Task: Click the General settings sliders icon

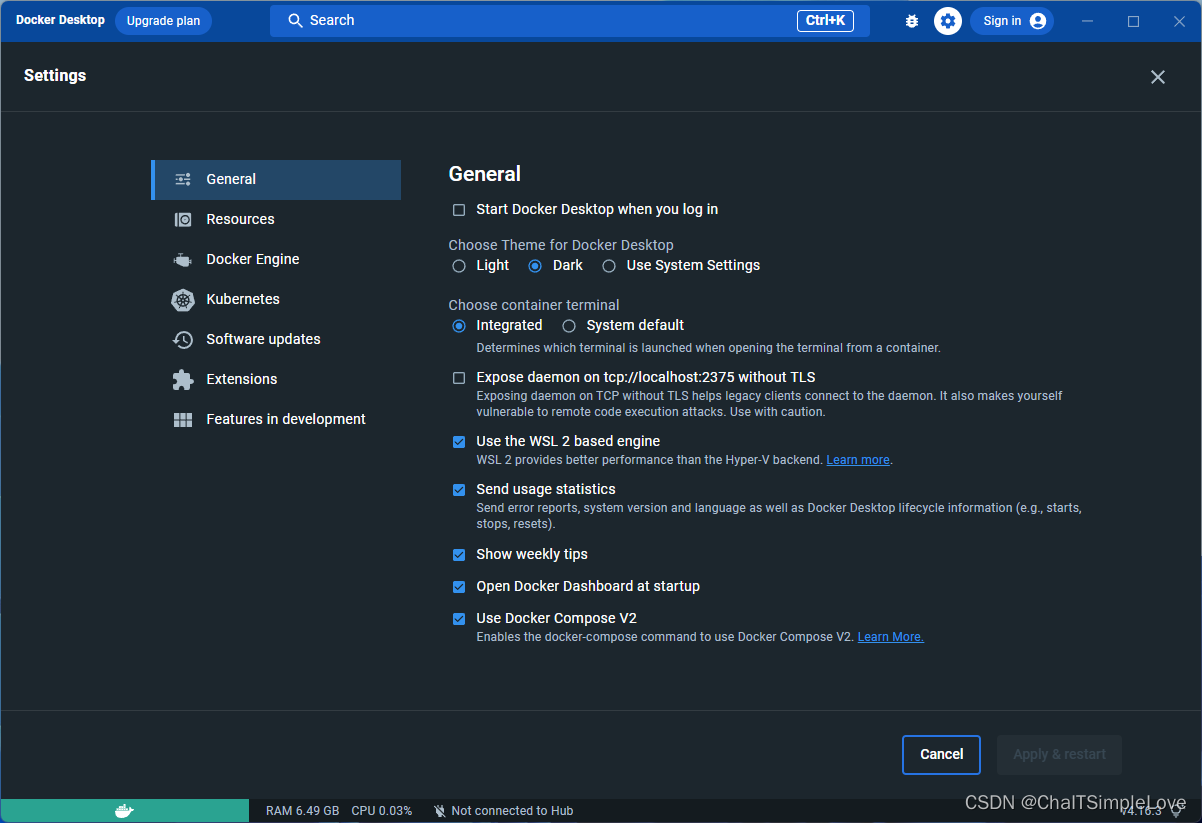Action: (183, 179)
